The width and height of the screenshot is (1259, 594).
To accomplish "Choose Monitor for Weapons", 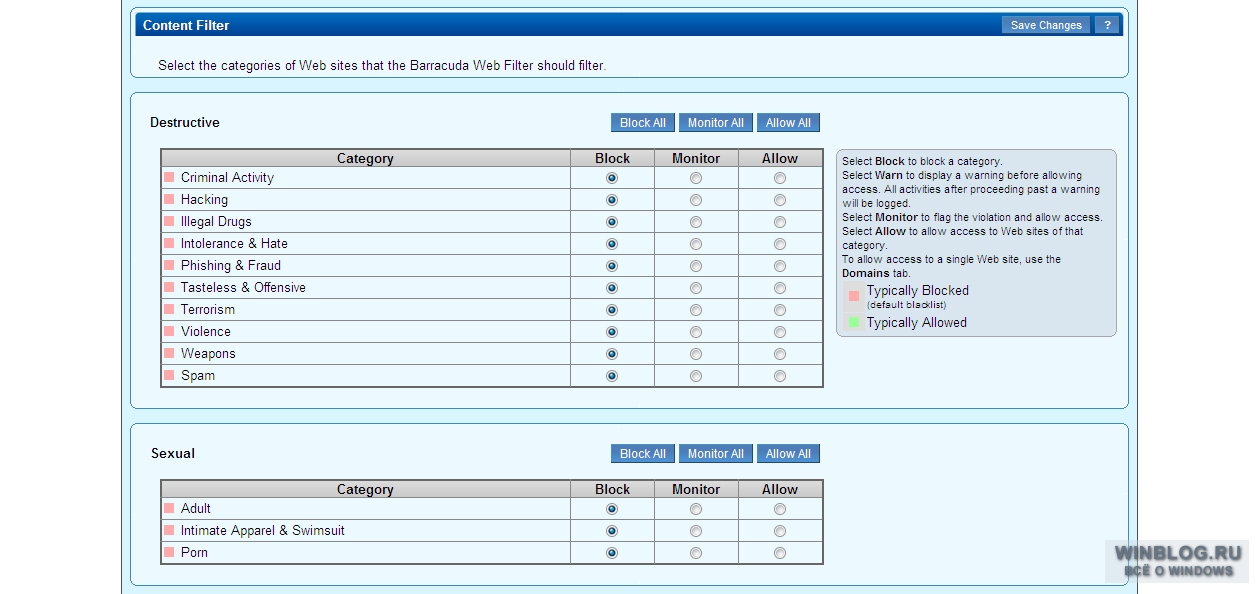I will 696,354.
